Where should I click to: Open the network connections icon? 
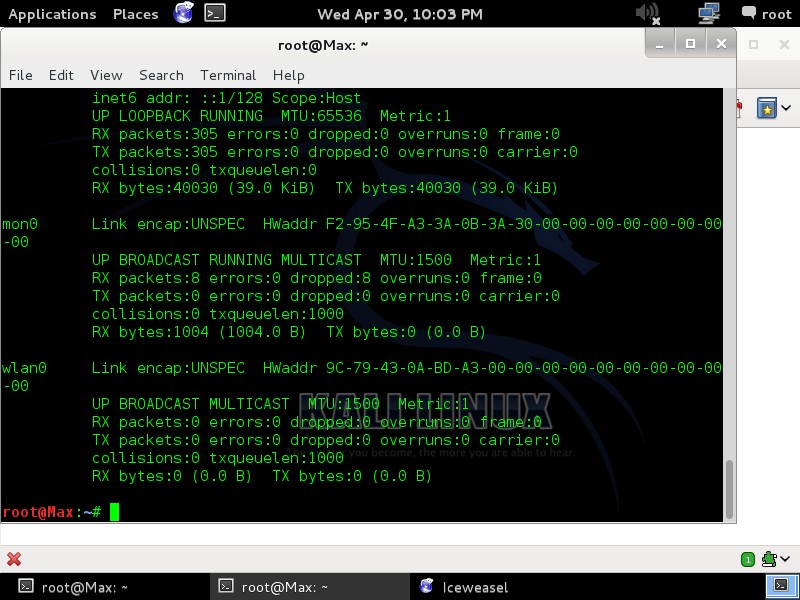pos(709,13)
